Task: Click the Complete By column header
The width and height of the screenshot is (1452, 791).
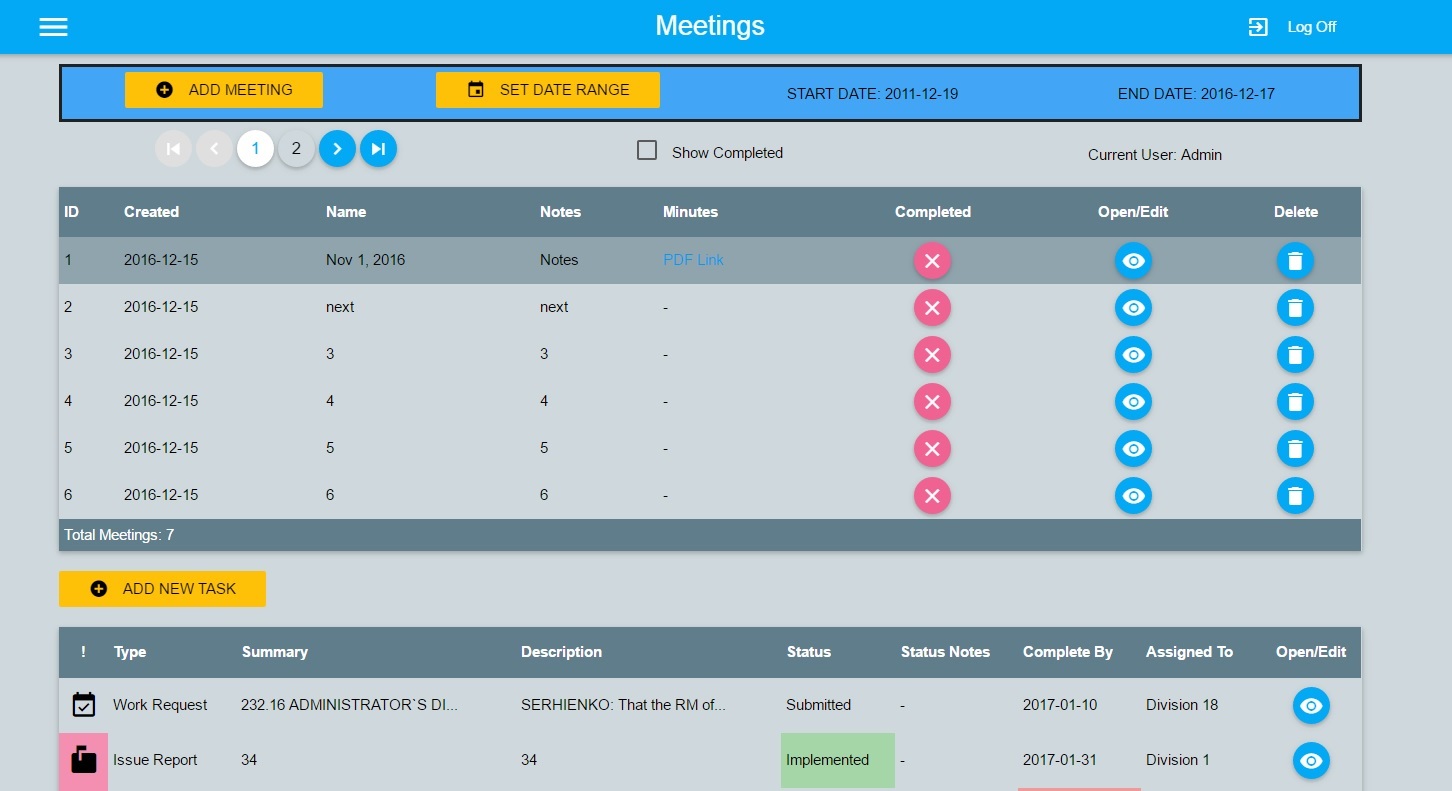Action: coord(1068,652)
